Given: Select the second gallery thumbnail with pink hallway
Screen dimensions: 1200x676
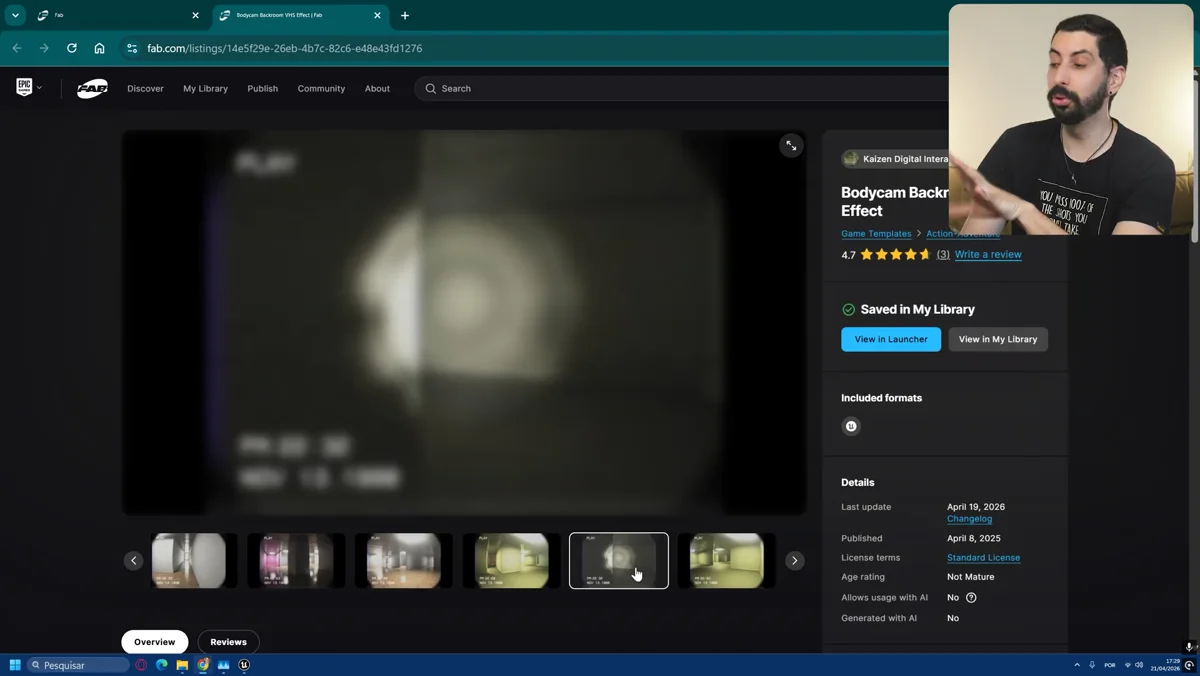Looking at the screenshot, I should tap(296, 560).
